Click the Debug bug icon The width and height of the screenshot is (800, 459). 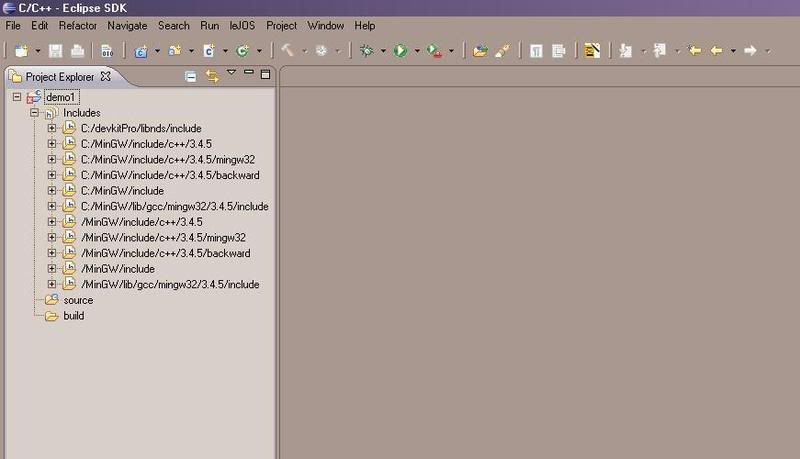point(366,50)
